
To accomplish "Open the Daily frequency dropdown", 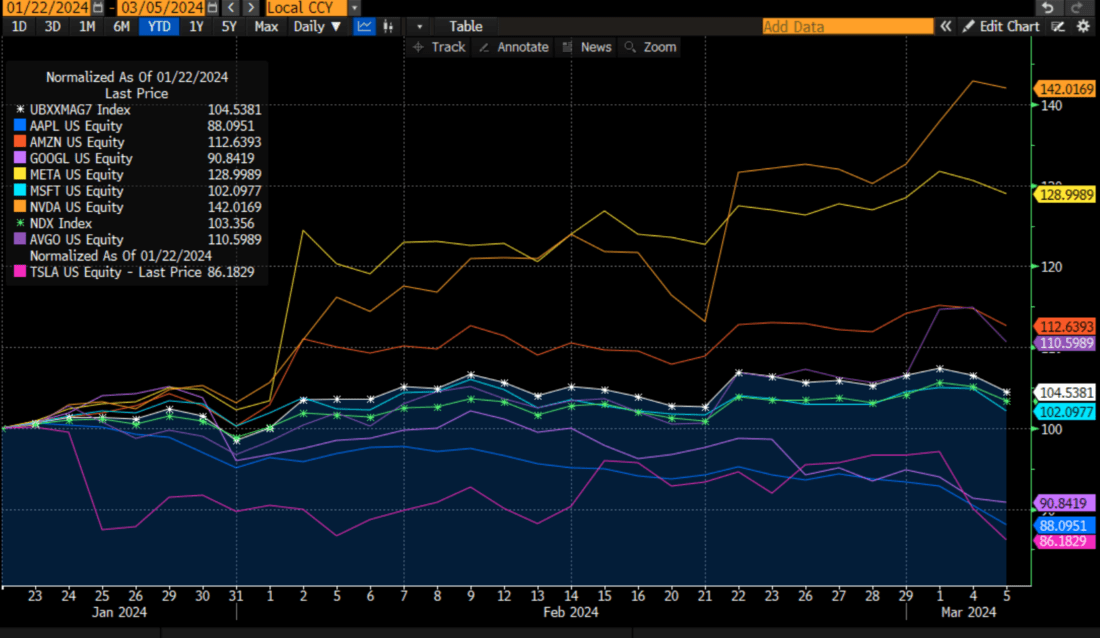I will point(317,26).
